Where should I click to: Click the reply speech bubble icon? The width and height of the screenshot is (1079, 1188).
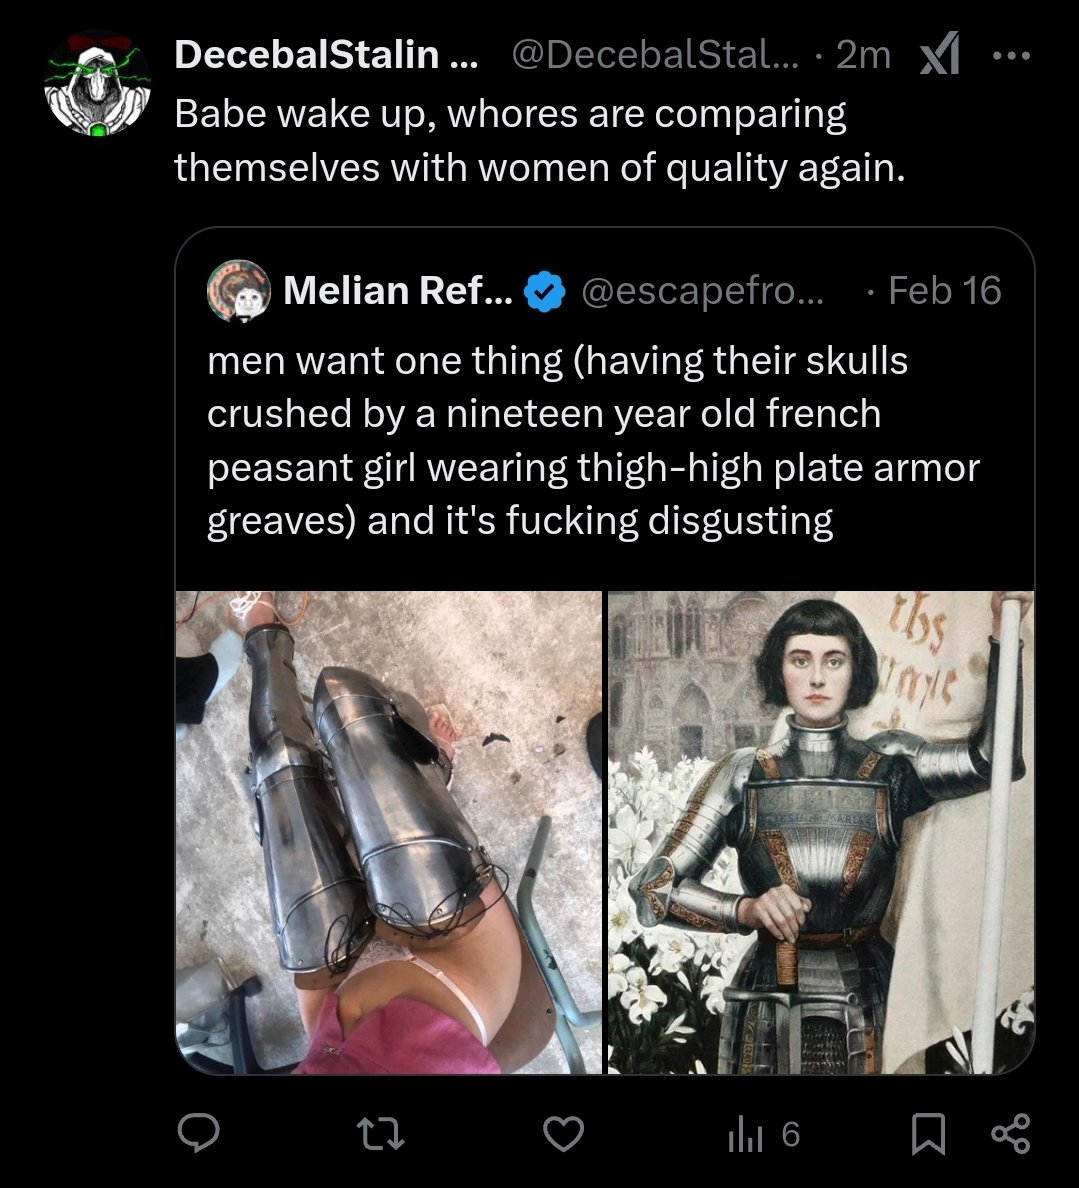pyautogui.click(x=199, y=1133)
